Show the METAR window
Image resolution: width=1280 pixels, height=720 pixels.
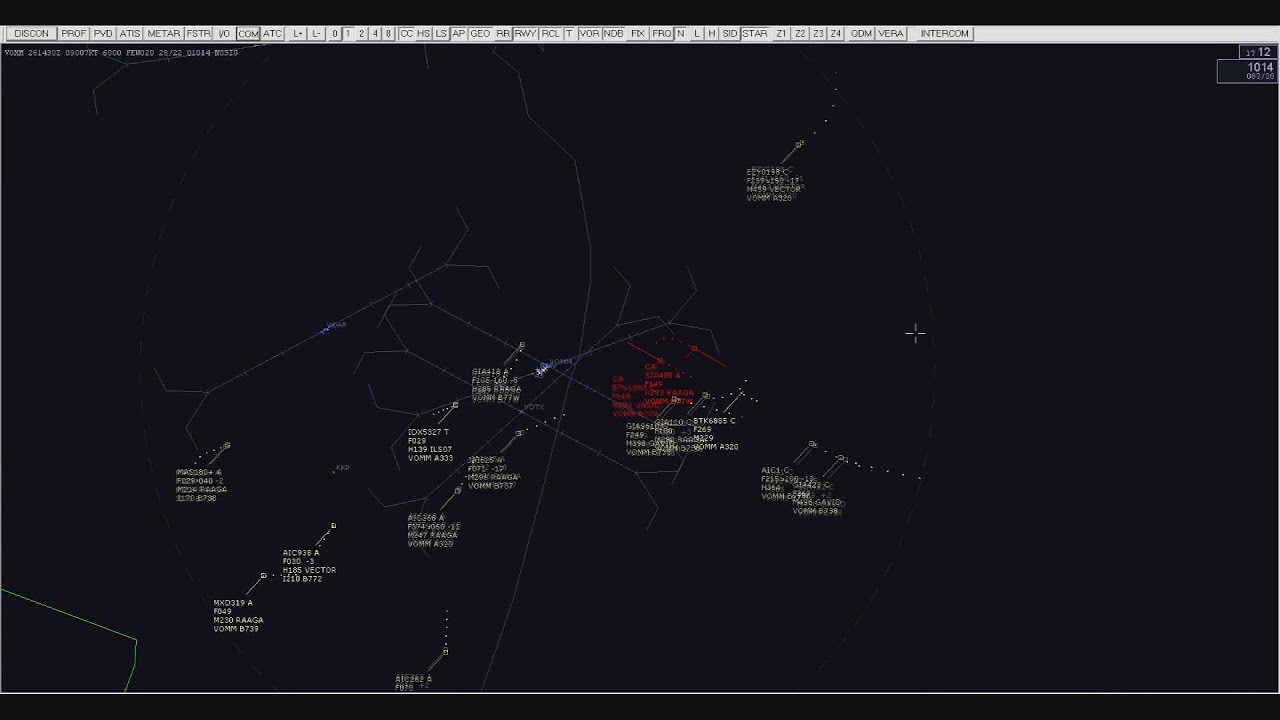[x=164, y=34]
